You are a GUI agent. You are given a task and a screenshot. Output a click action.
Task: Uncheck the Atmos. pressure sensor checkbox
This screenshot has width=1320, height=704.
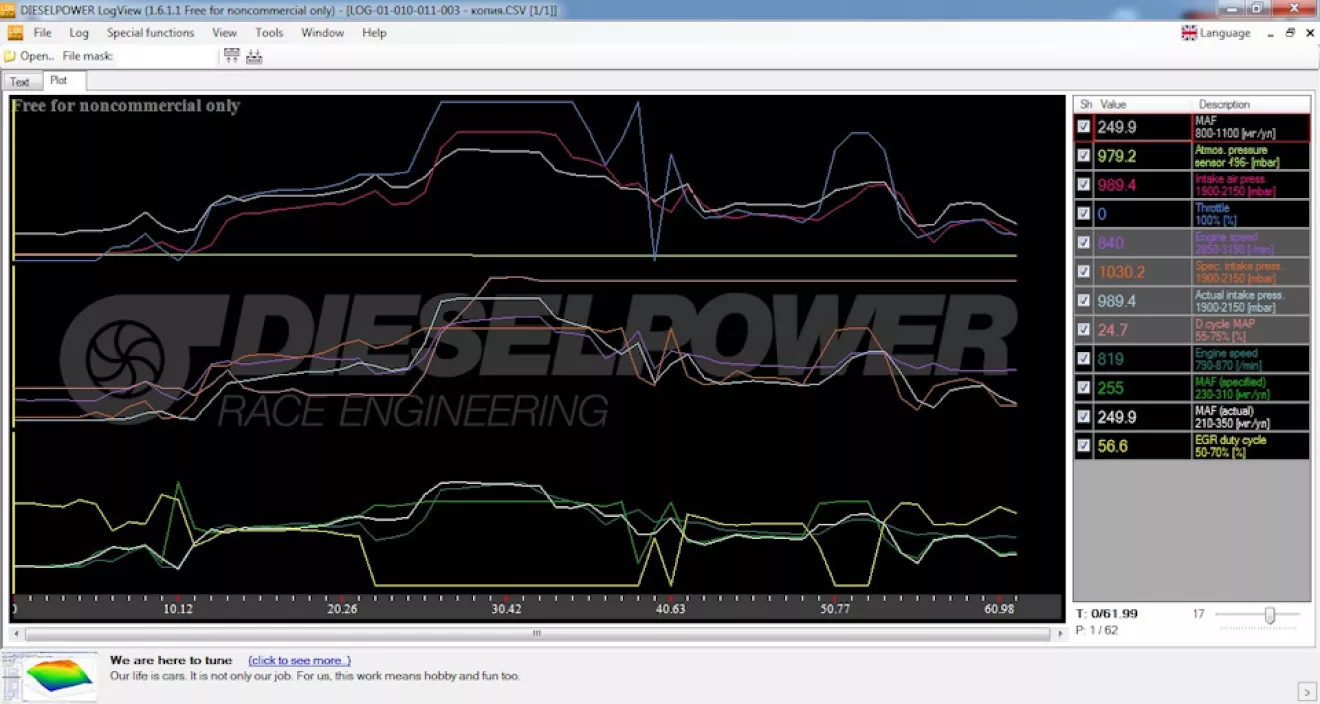coord(1083,156)
